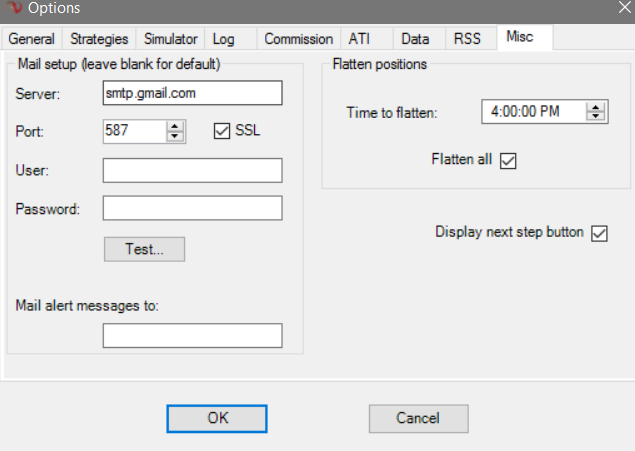Select the Commission tab
Viewport: 635px width, 451px height.
point(298,39)
